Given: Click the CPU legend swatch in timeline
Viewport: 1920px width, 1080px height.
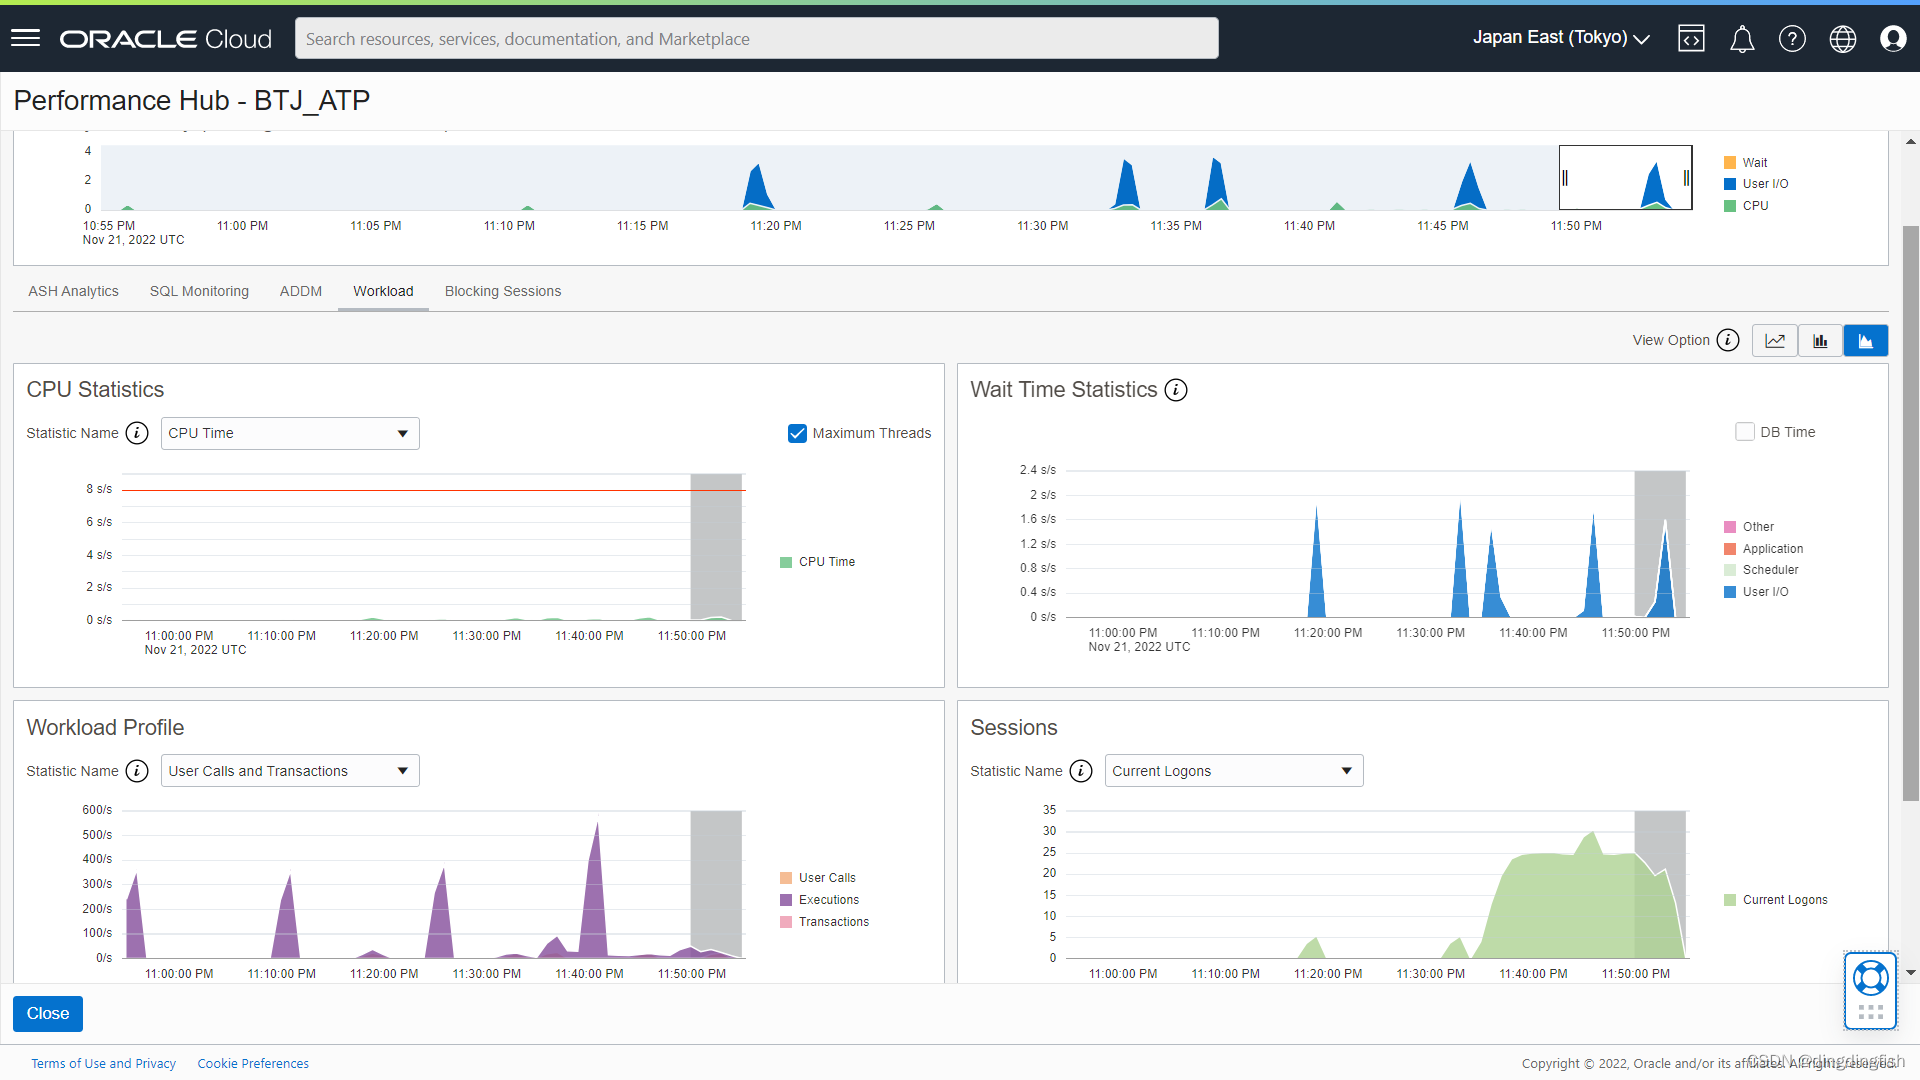Looking at the screenshot, I should [1730, 206].
